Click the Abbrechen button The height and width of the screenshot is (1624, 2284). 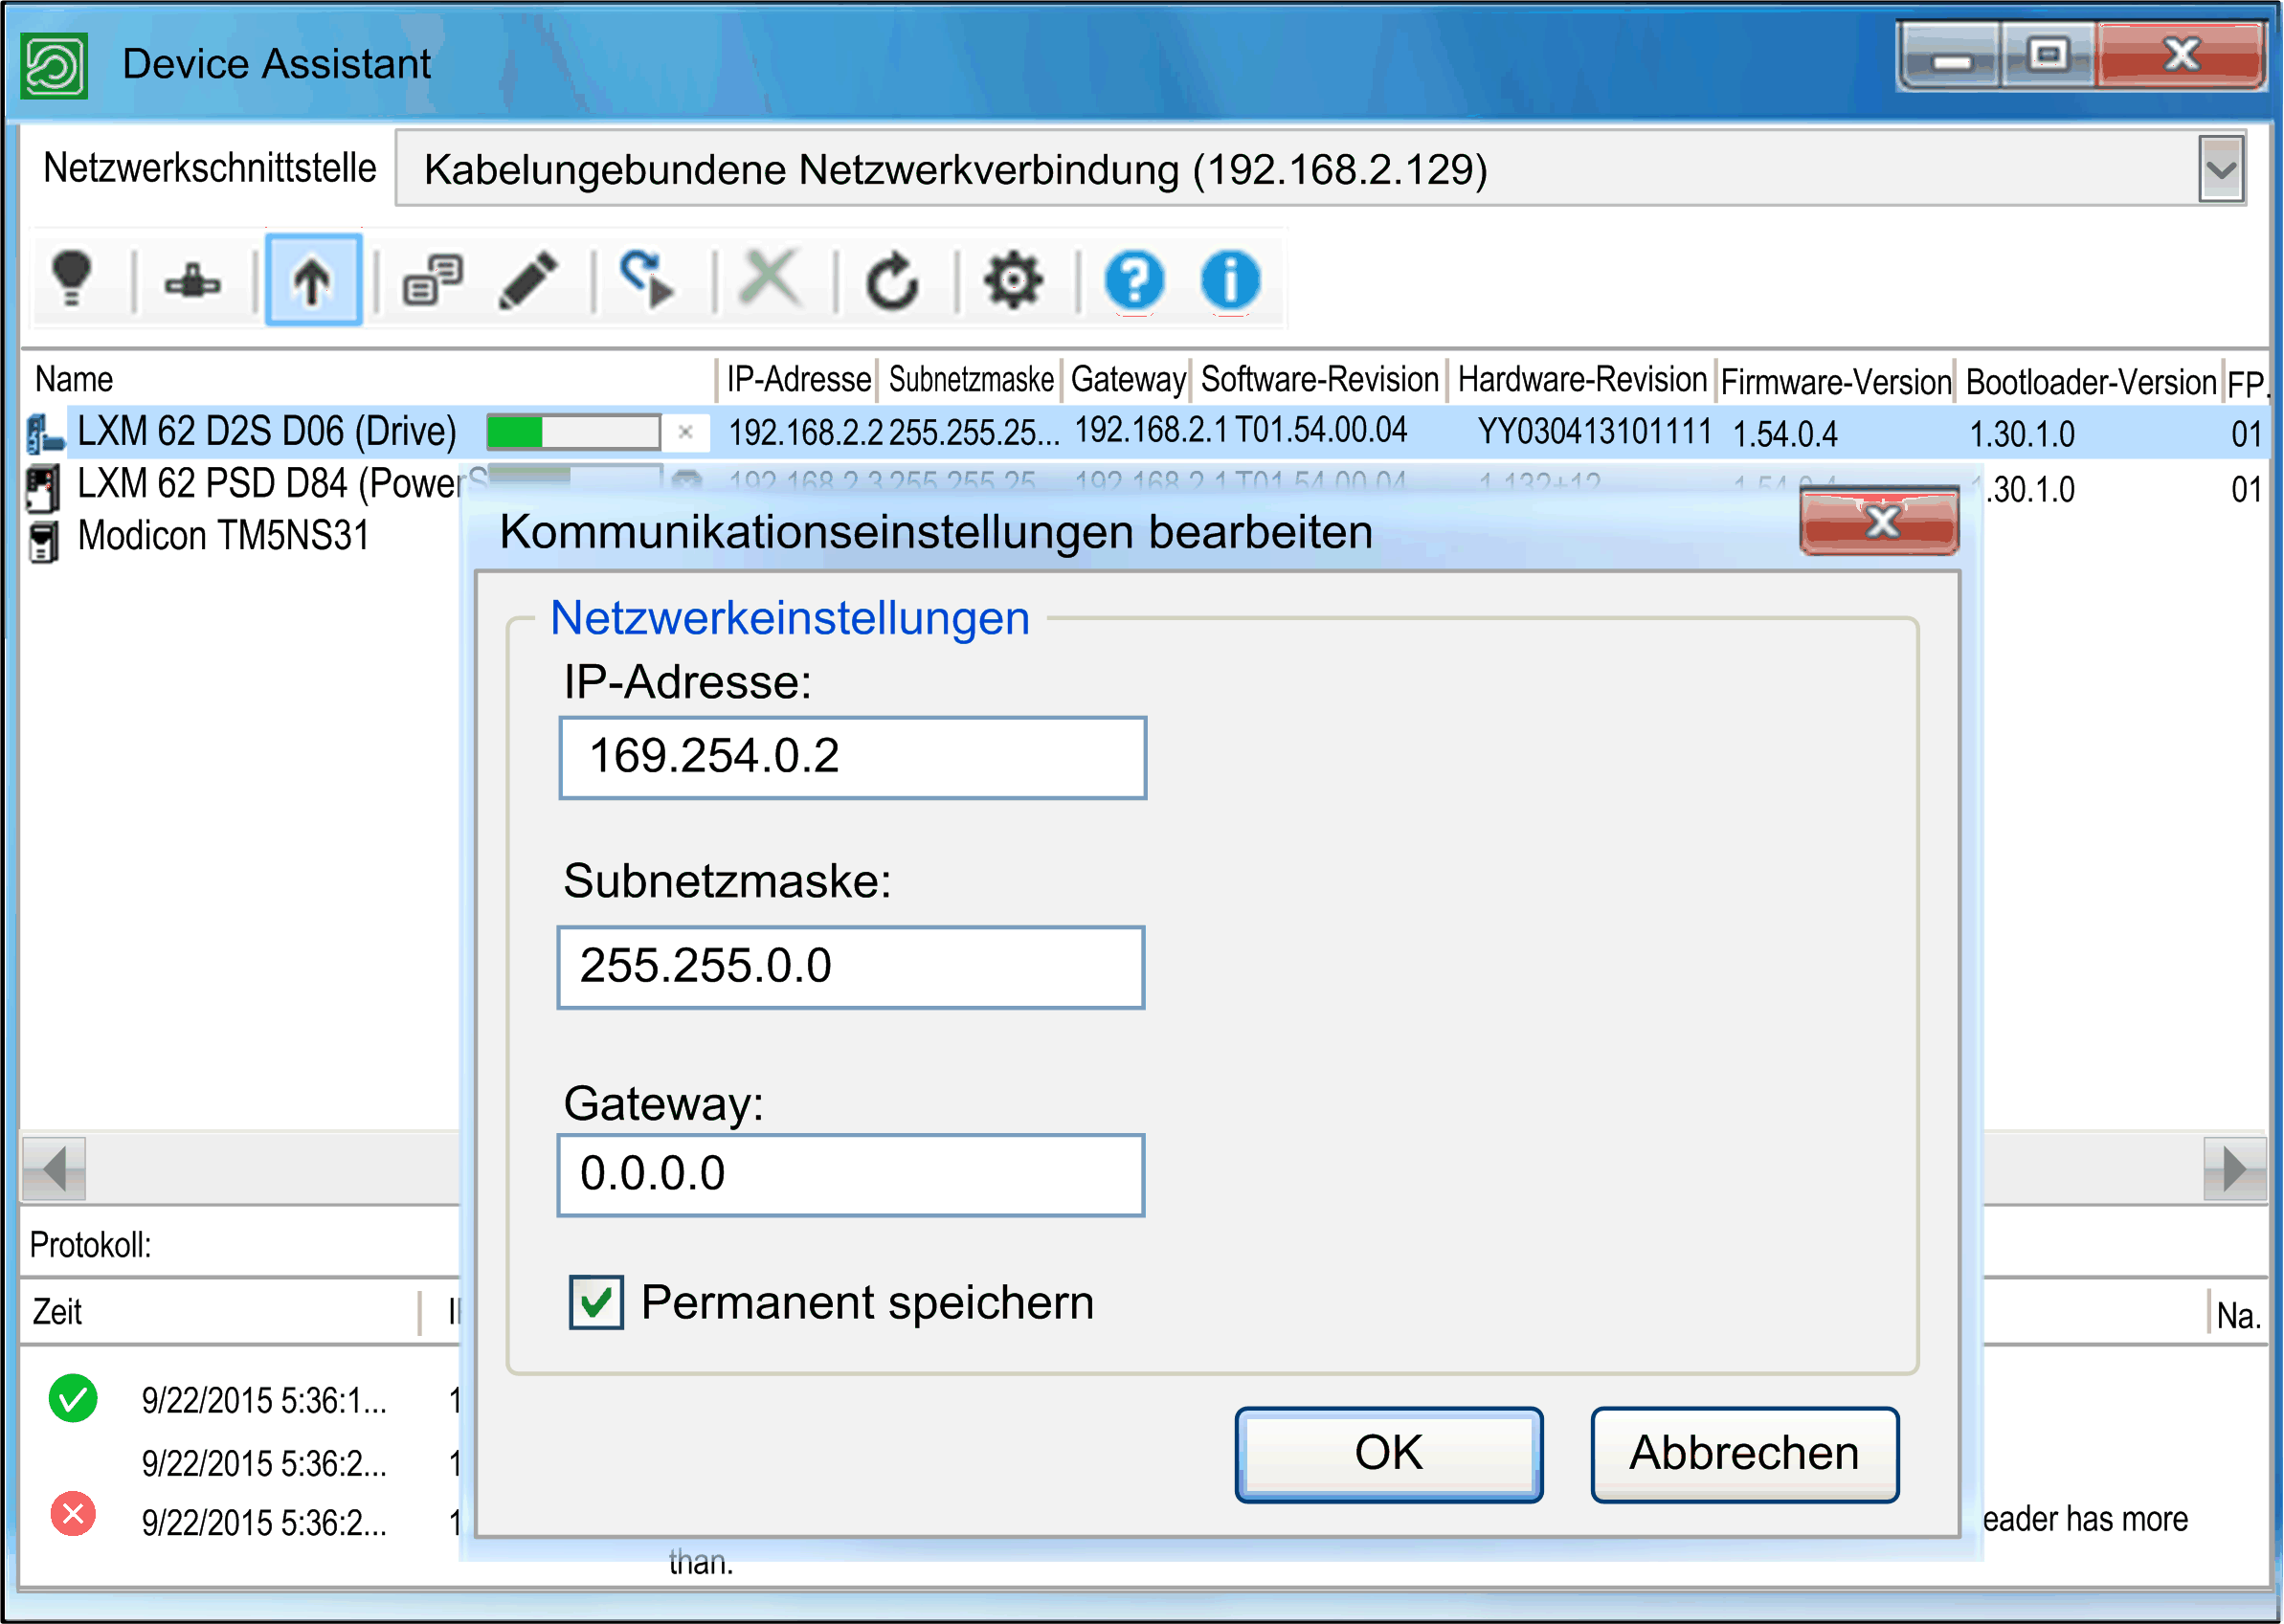[1745, 1454]
